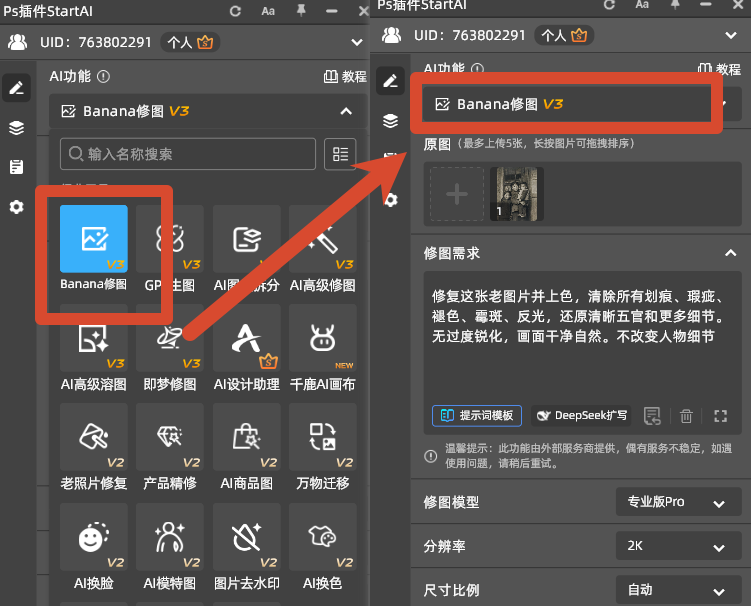The image size is (751, 606).
Task: Open the AI高级修图 tool
Action: pos(323,239)
